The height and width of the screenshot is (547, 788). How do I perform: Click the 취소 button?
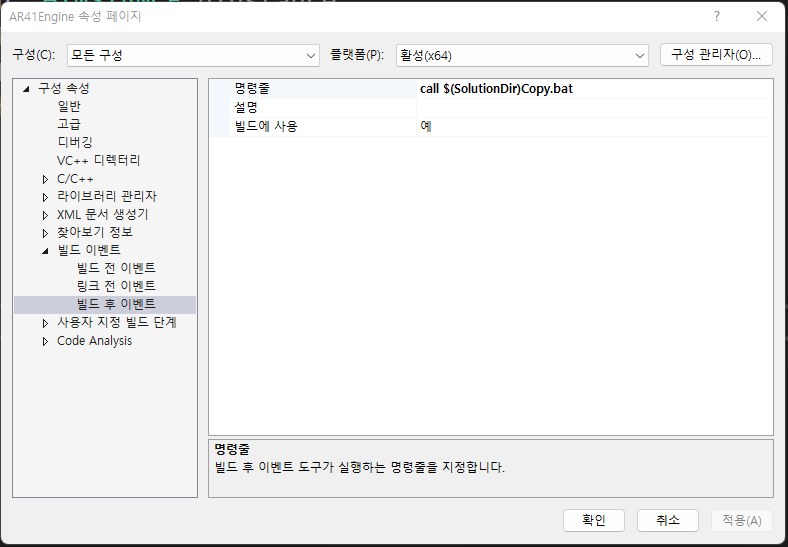(667, 520)
